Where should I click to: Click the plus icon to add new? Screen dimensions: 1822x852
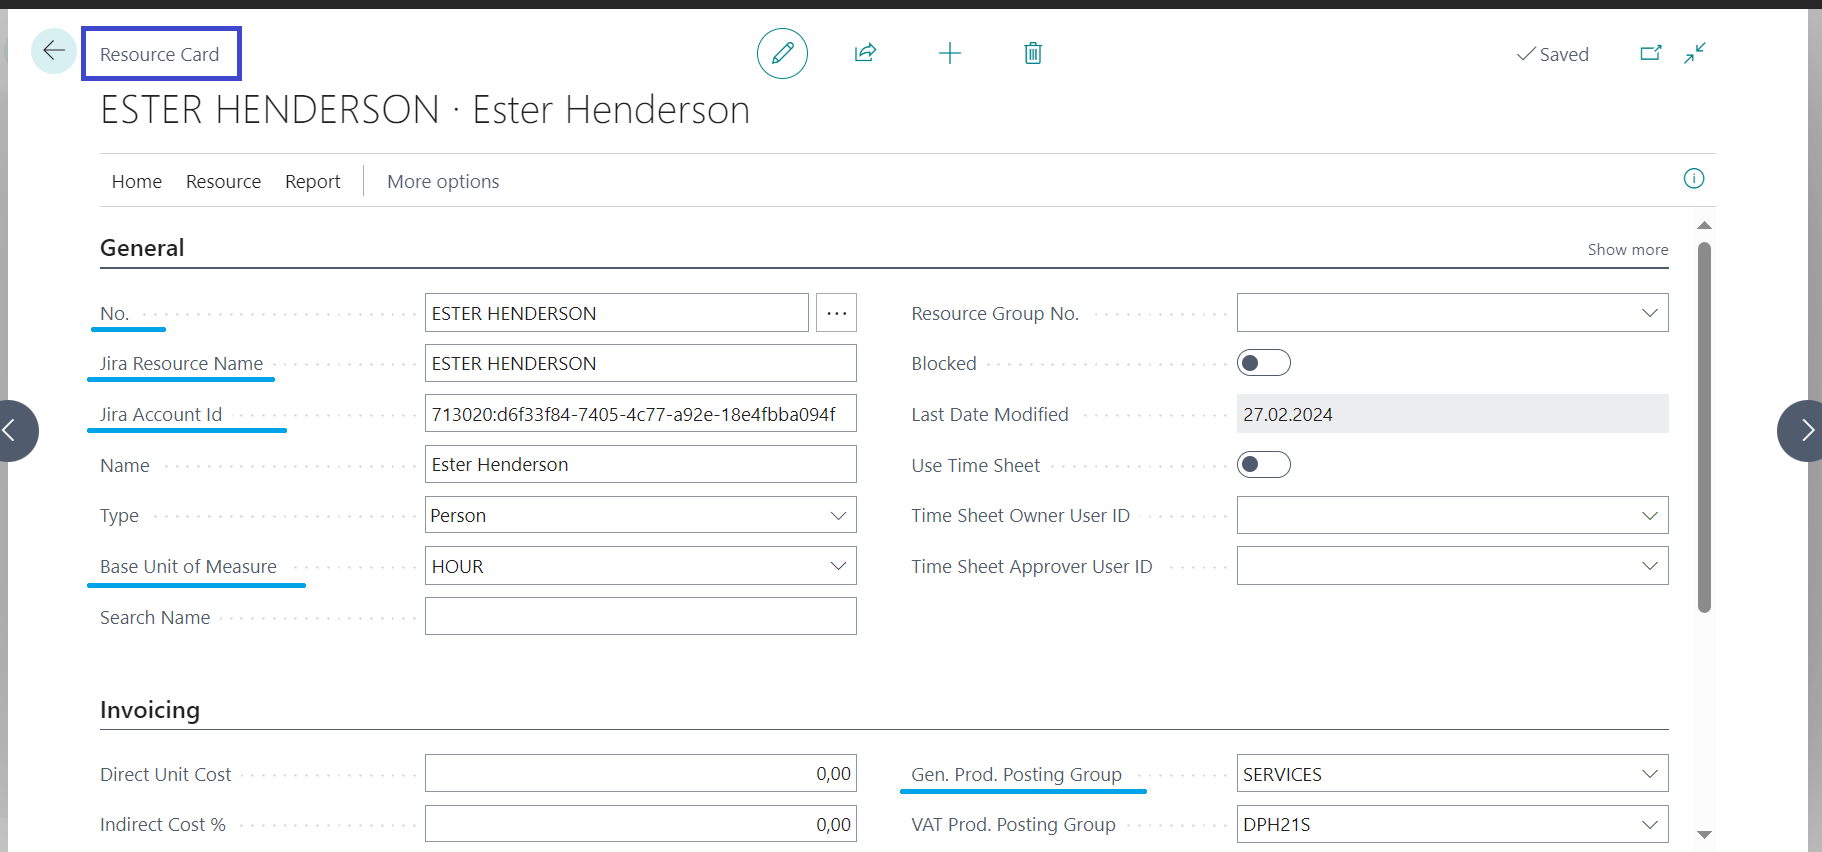point(949,53)
